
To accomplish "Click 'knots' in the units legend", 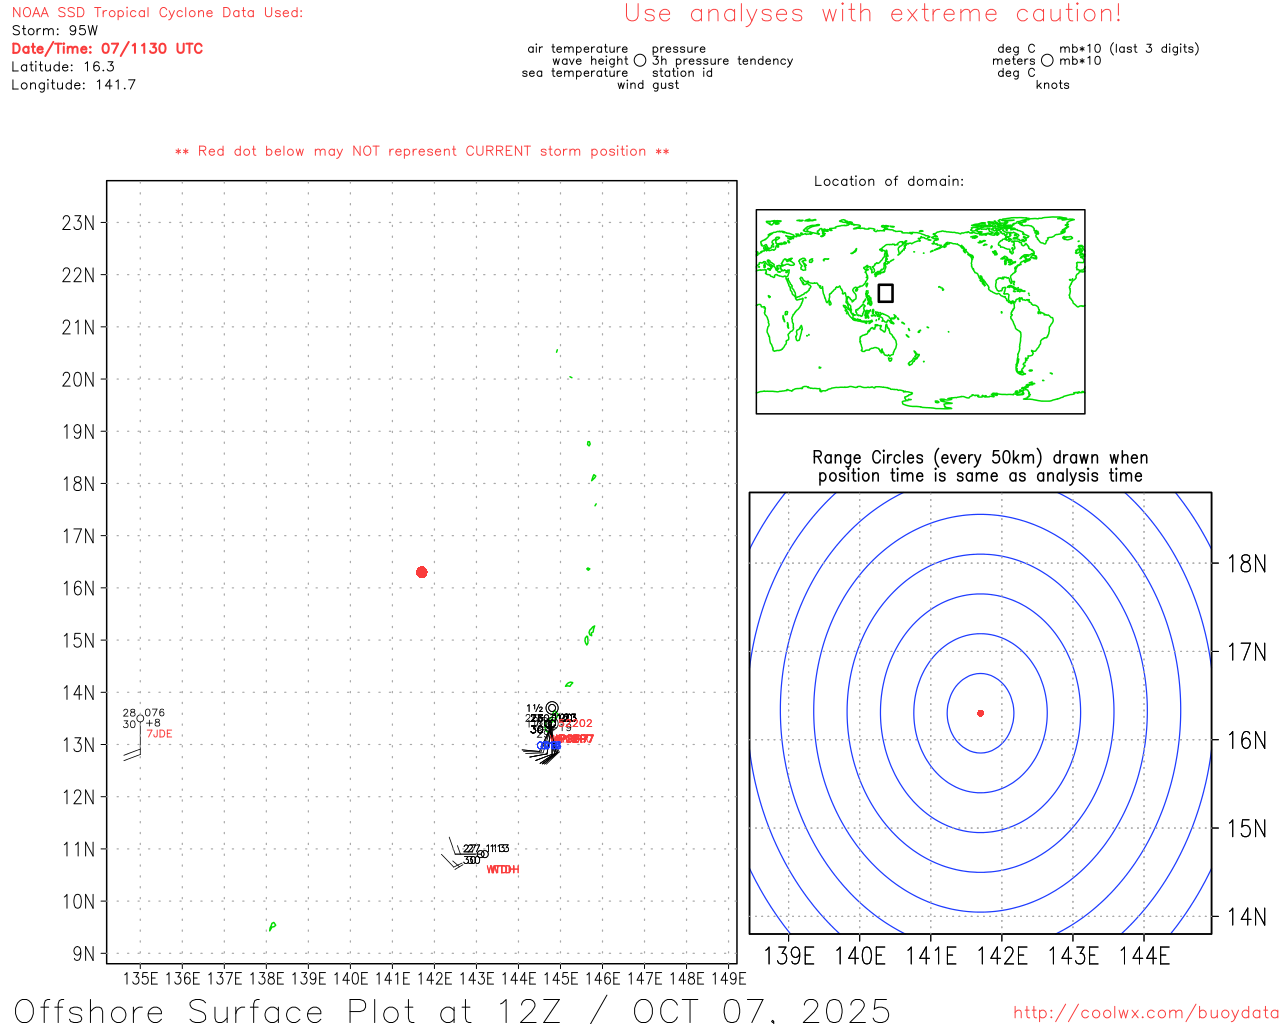I will (x=1053, y=85).
